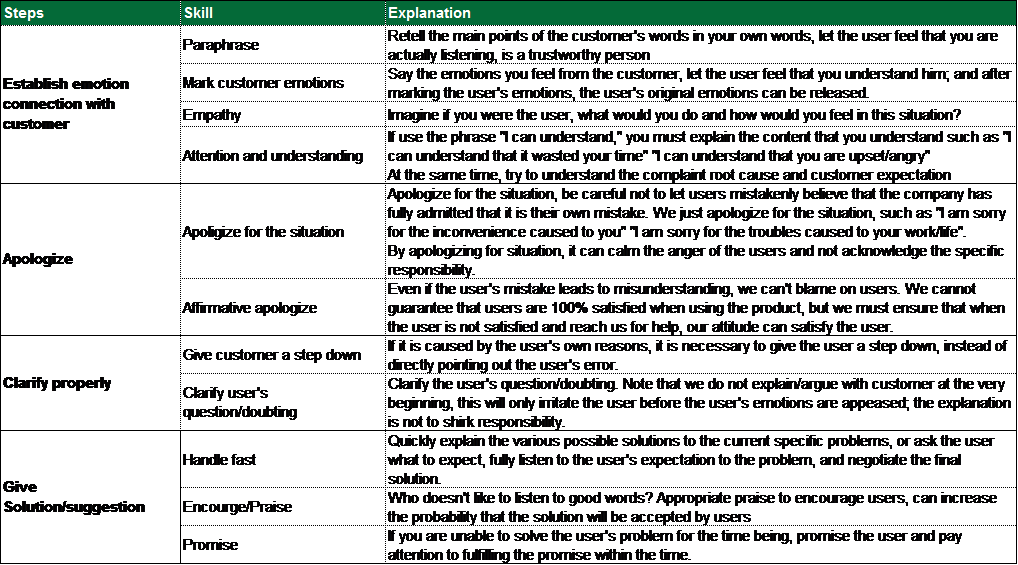Click the Encourage/Praise skill cell
Viewport: 1018px width, 565px height.
pos(236,507)
